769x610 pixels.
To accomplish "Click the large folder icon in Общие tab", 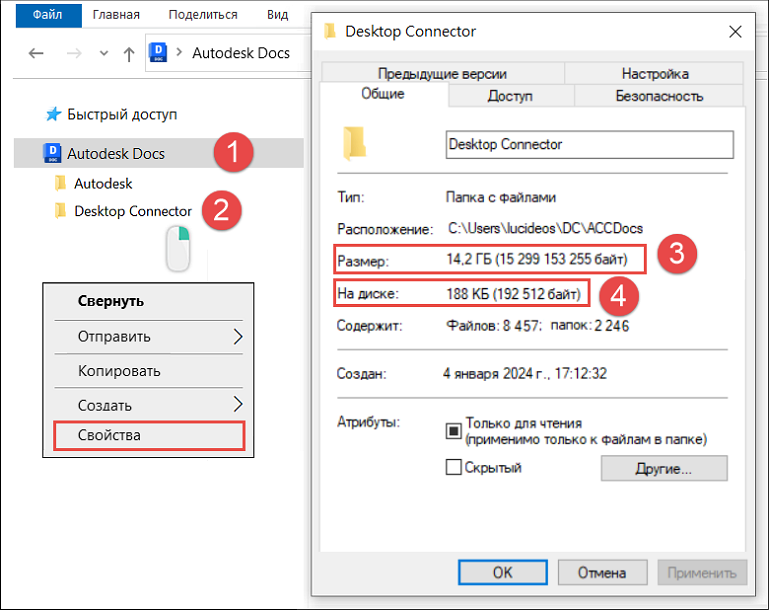I will coord(354,143).
